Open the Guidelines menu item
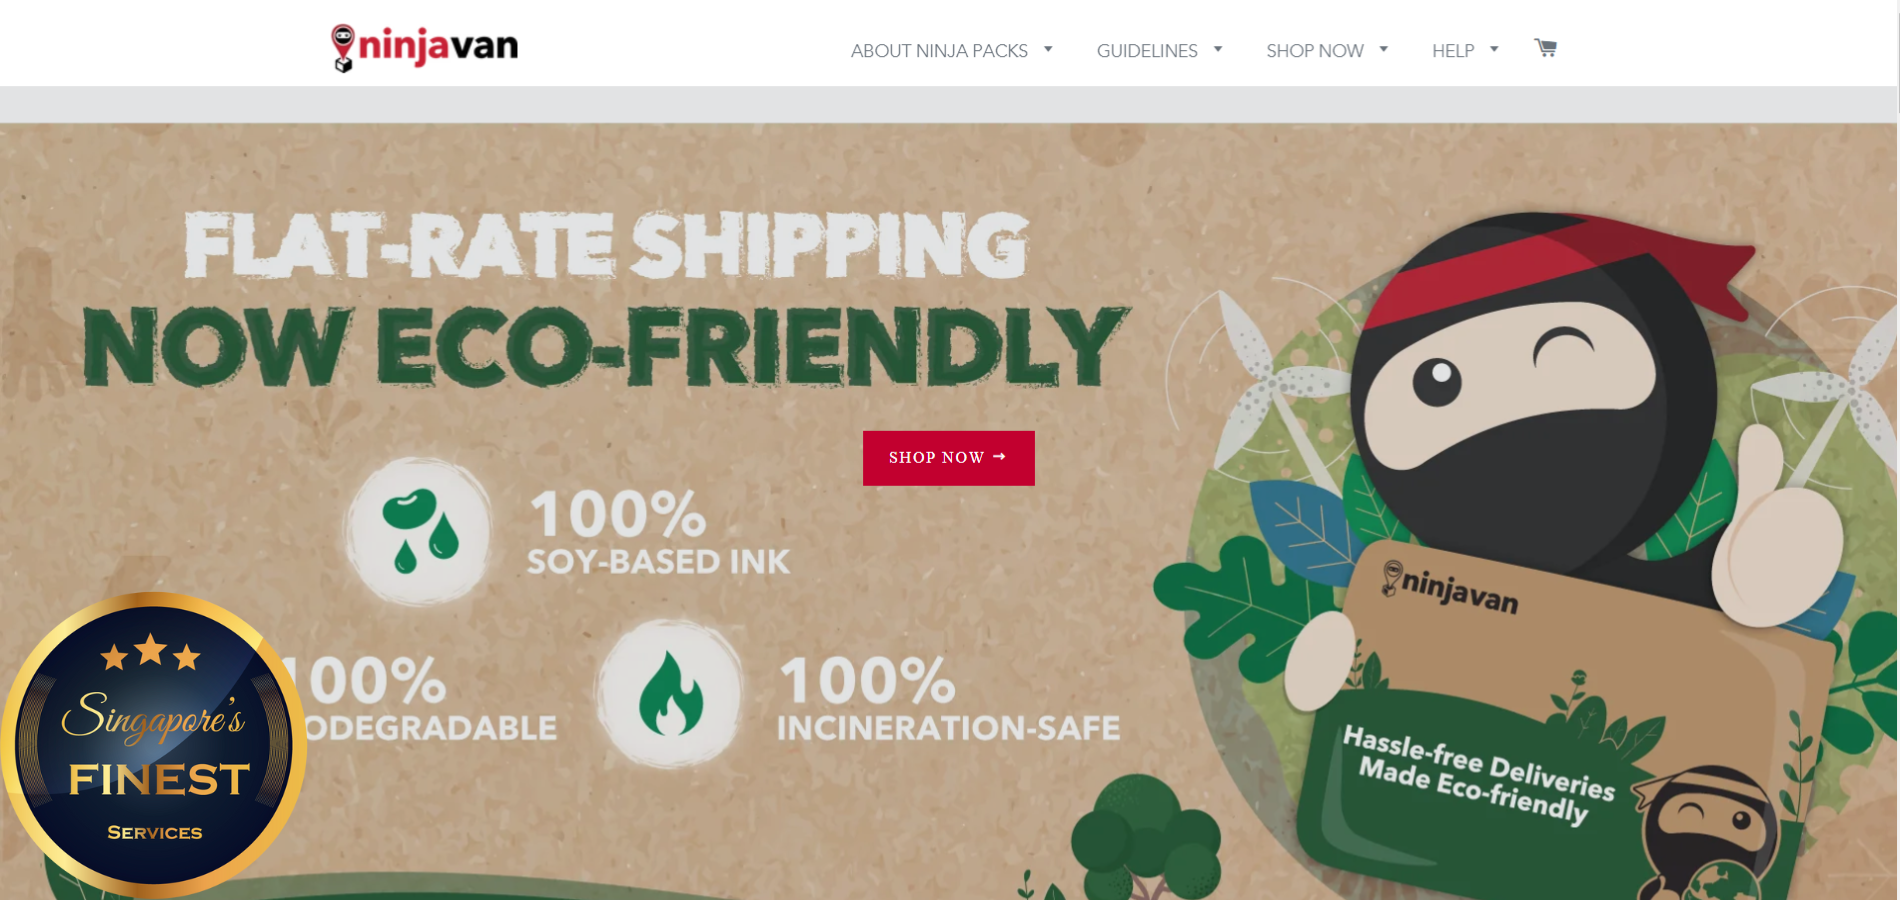 pyautogui.click(x=1147, y=51)
